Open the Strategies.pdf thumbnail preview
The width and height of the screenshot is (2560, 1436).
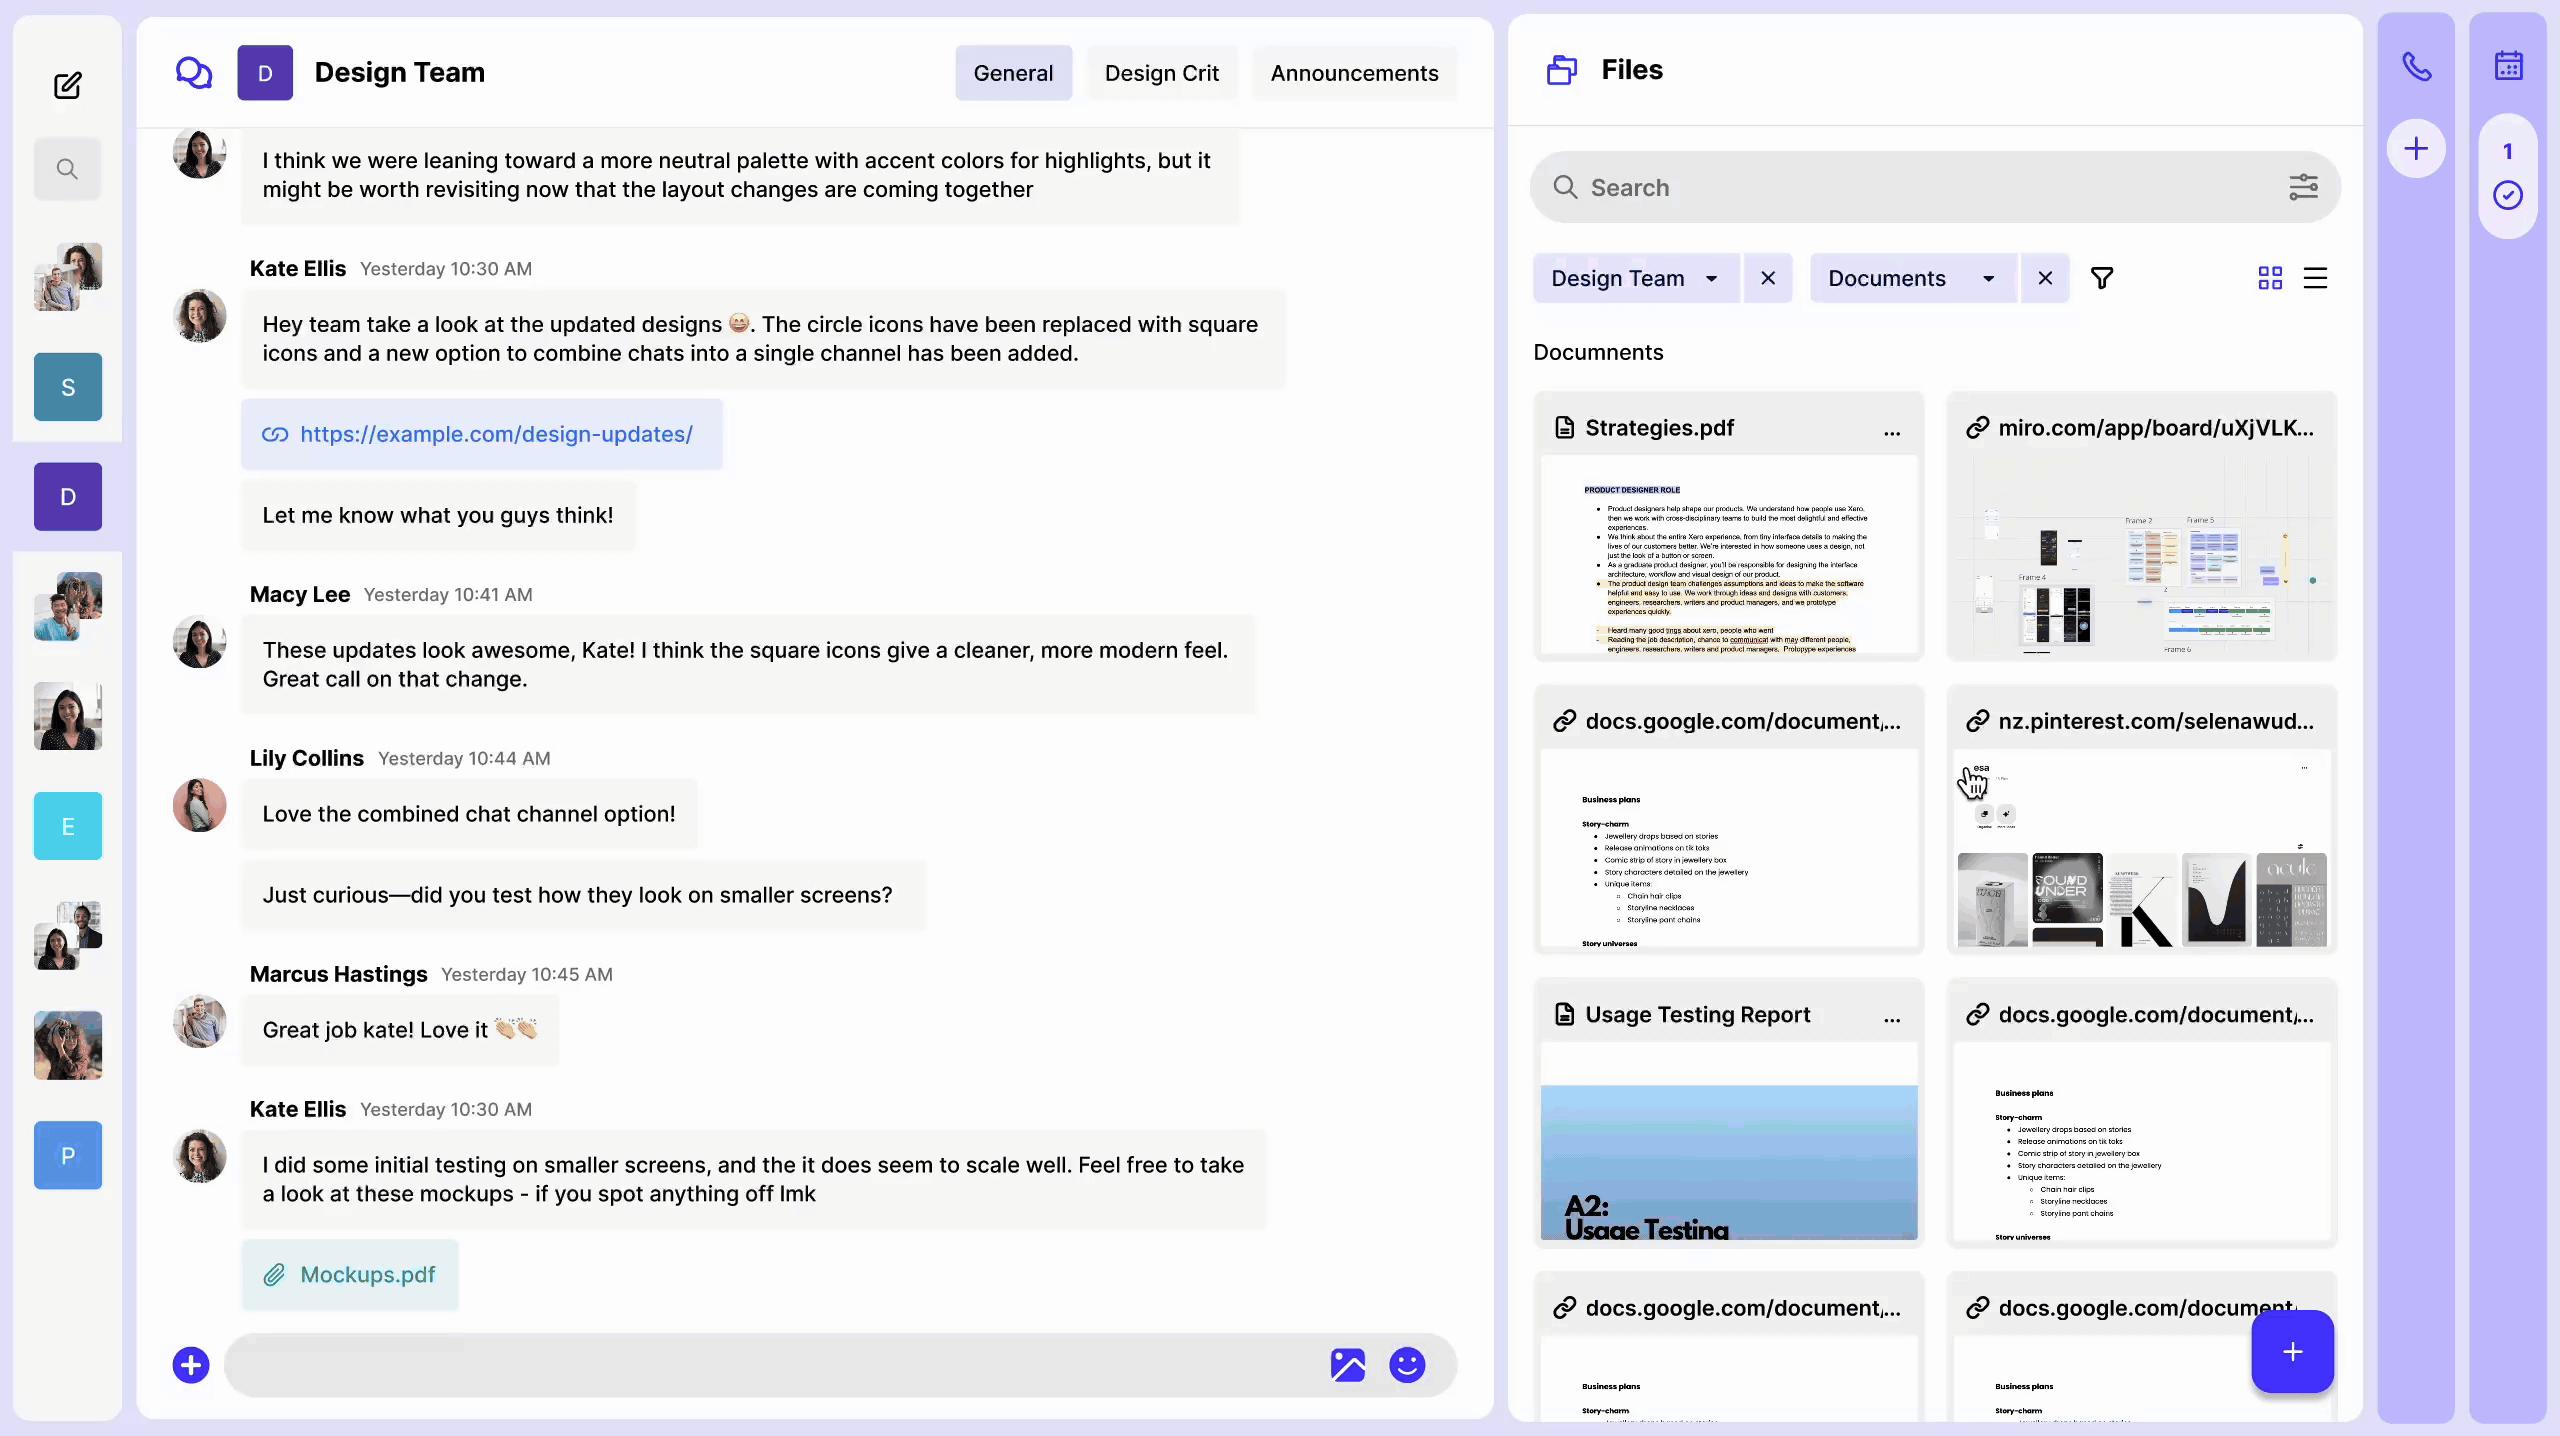pos(1729,555)
